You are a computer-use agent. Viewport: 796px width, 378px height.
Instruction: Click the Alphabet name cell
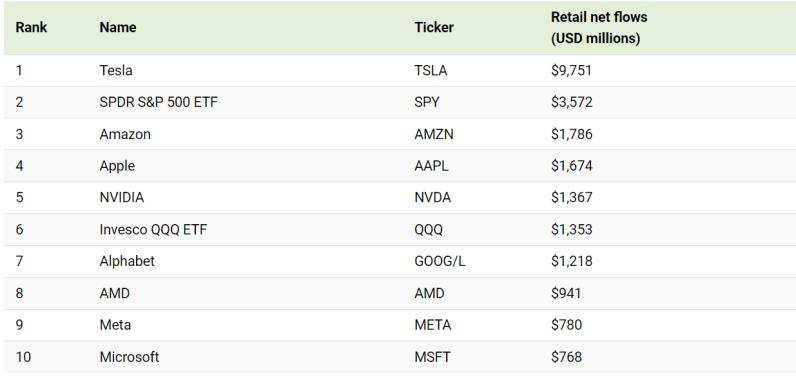pyautogui.click(x=127, y=261)
